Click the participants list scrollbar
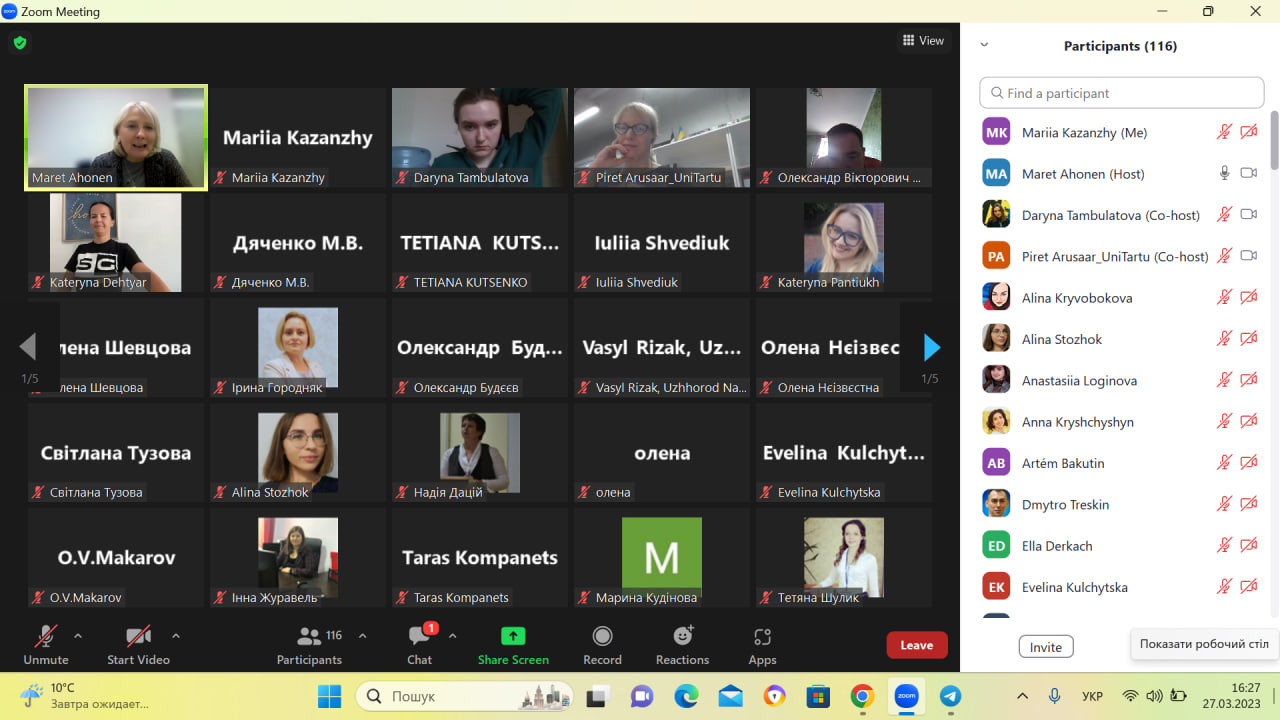The image size is (1280, 720). point(1274,140)
